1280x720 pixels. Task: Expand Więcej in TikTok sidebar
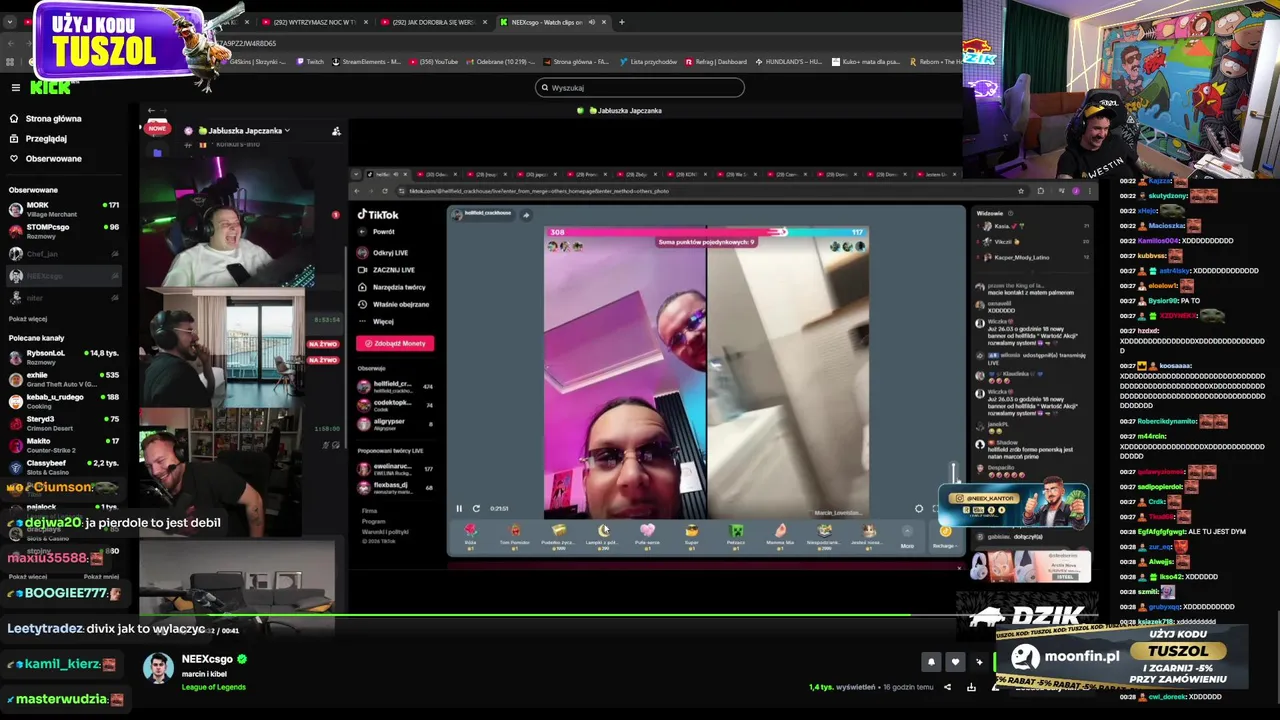pyautogui.click(x=376, y=321)
